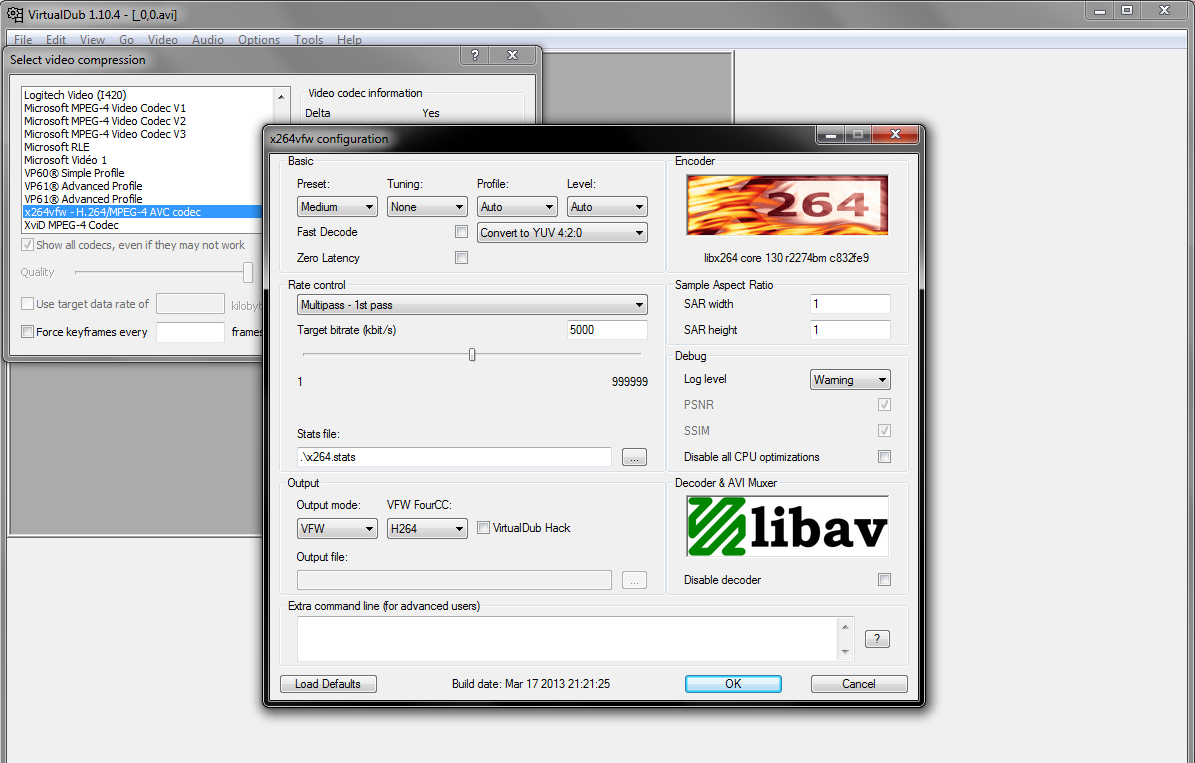Open the Options menu
Screen dimensions: 1195x763
(259, 40)
